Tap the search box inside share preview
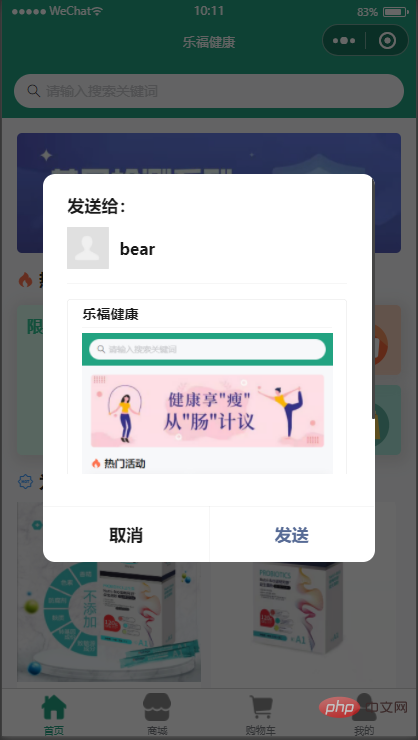418x740 pixels. click(207, 349)
